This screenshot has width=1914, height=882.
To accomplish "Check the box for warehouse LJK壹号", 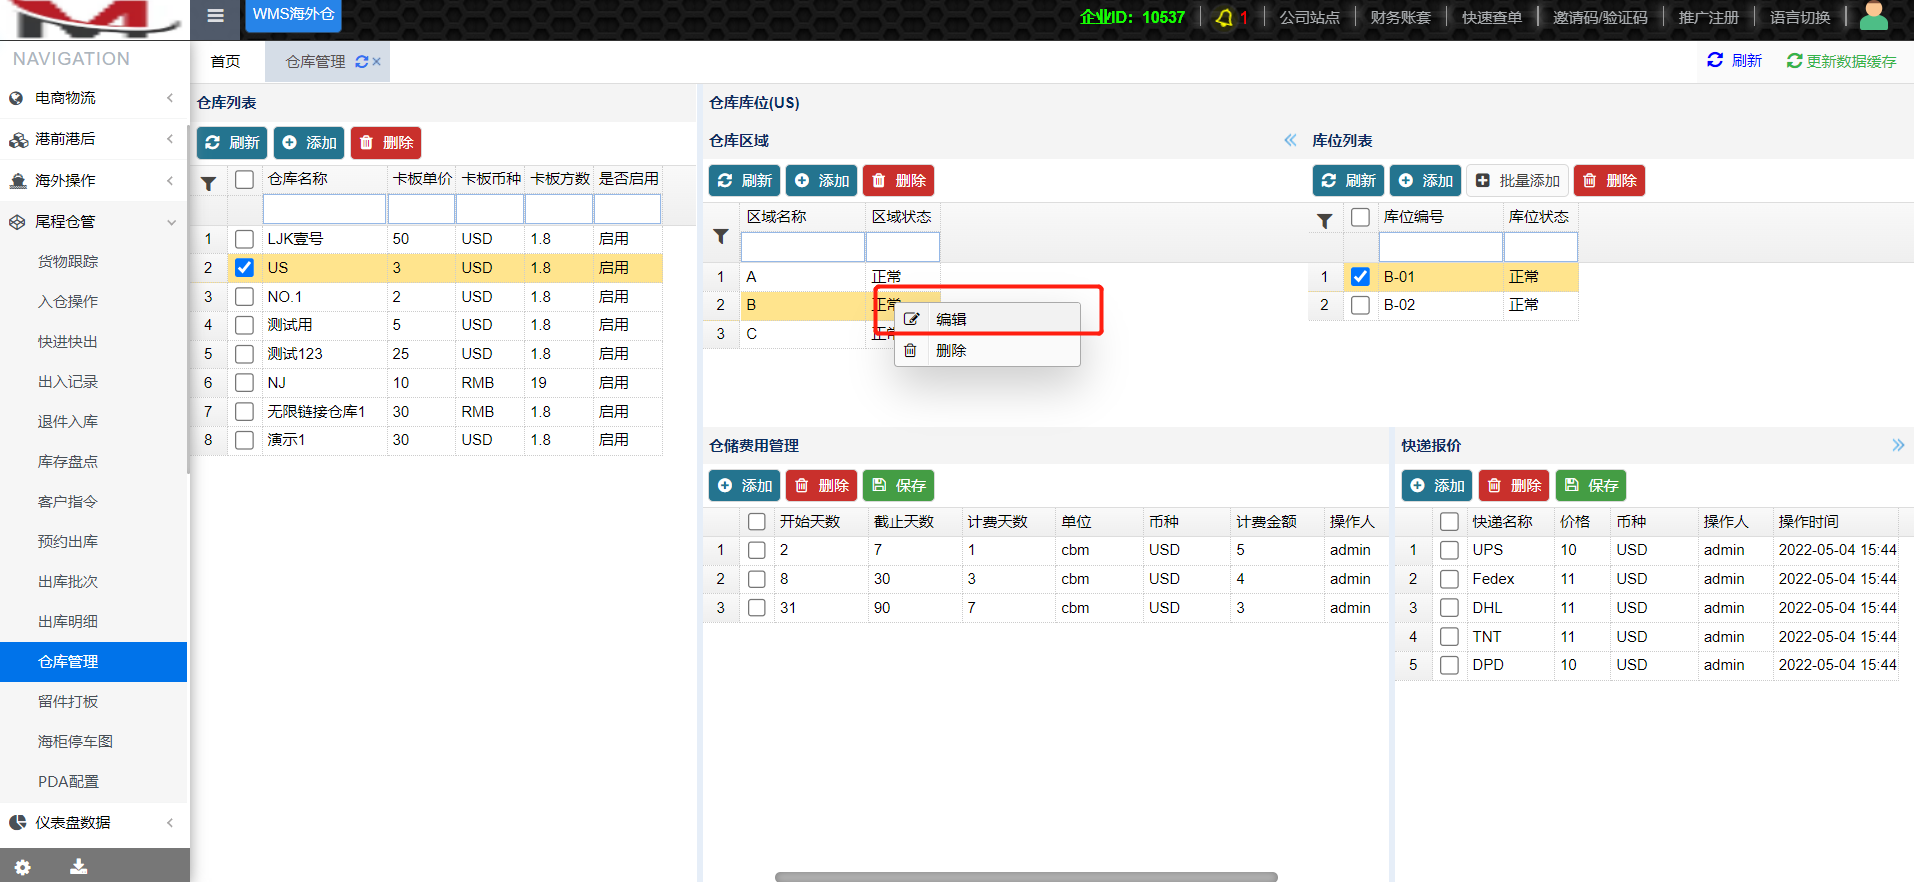I will coord(244,239).
